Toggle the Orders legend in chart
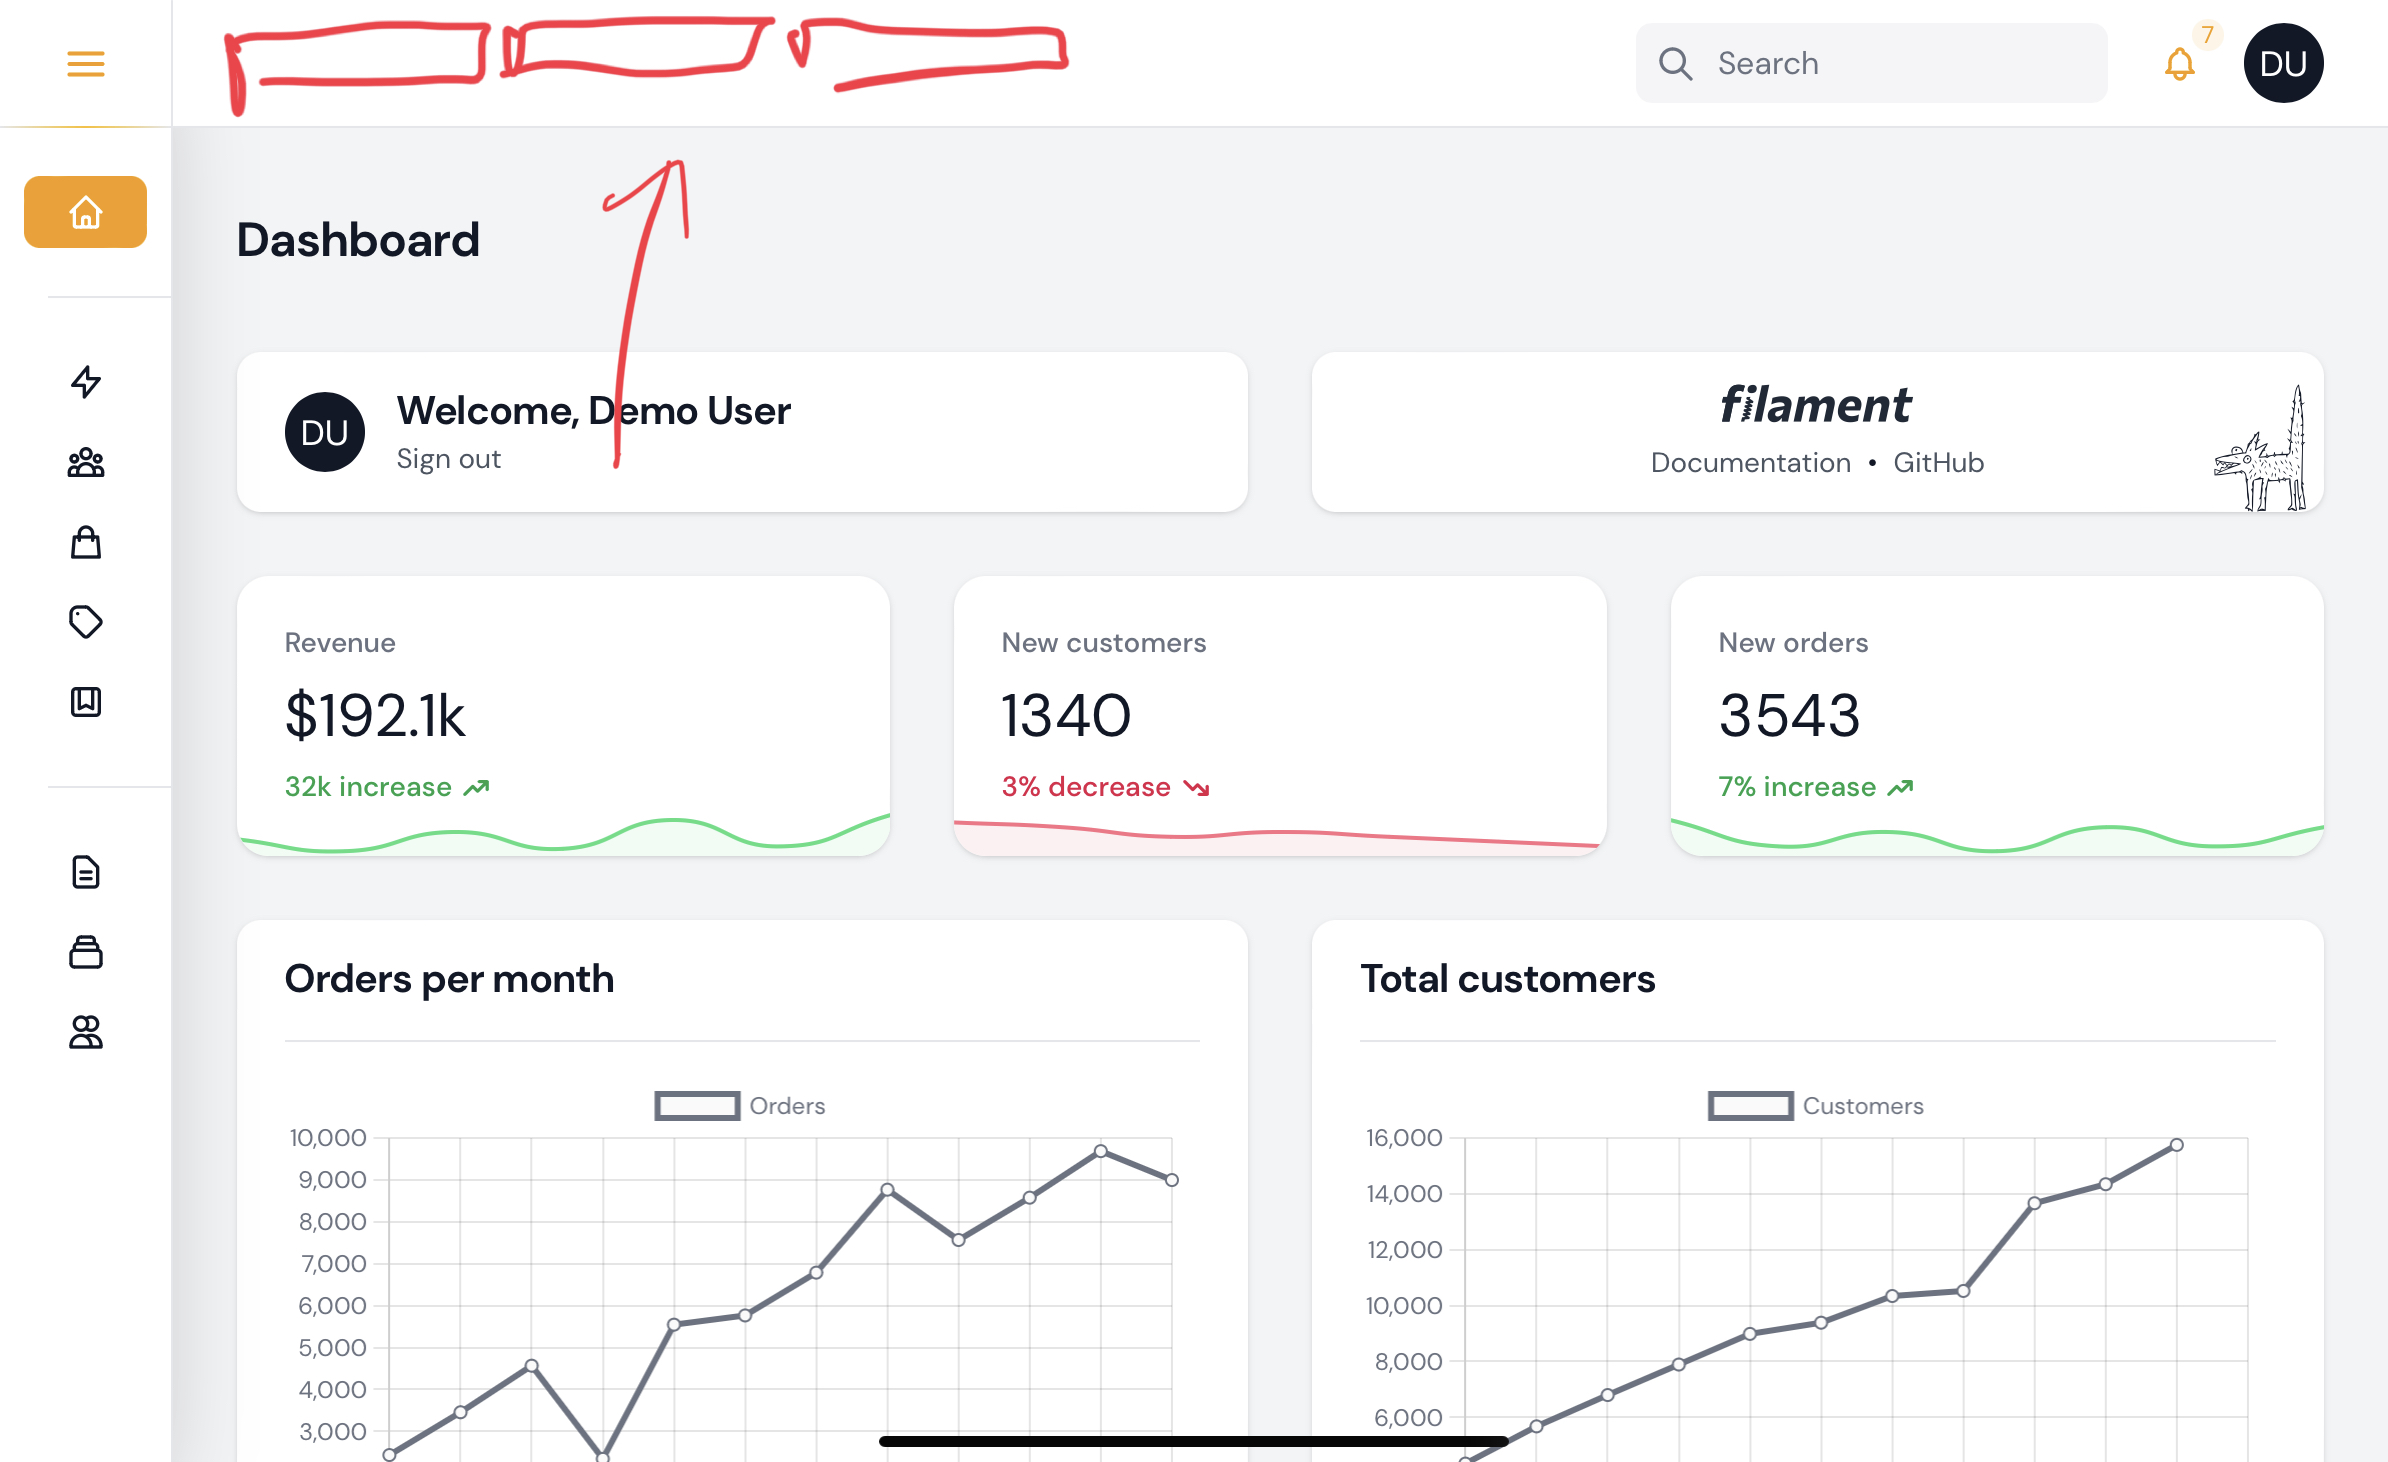Image resolution: width=2388 pixels, height=1462 pixels. (x=740, y=1106)
